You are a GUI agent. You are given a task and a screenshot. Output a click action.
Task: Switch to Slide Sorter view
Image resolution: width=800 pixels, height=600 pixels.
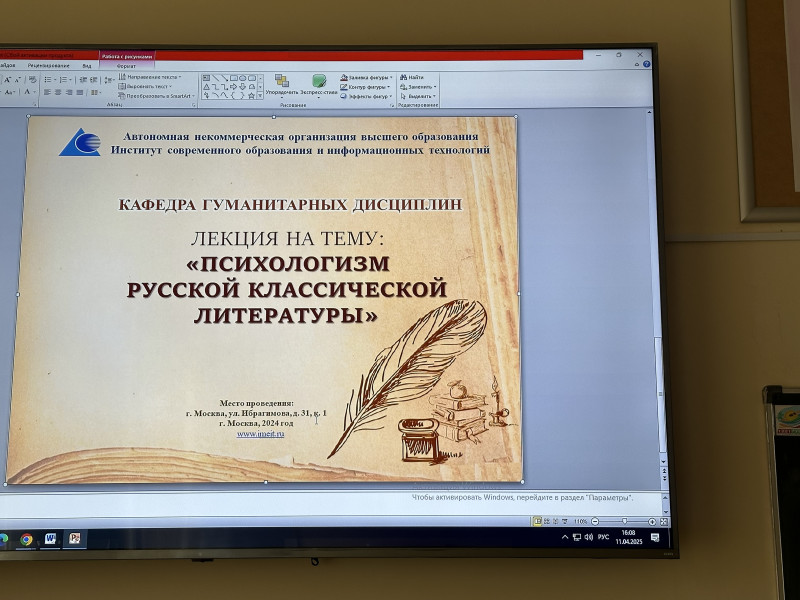tap(547, 521)
